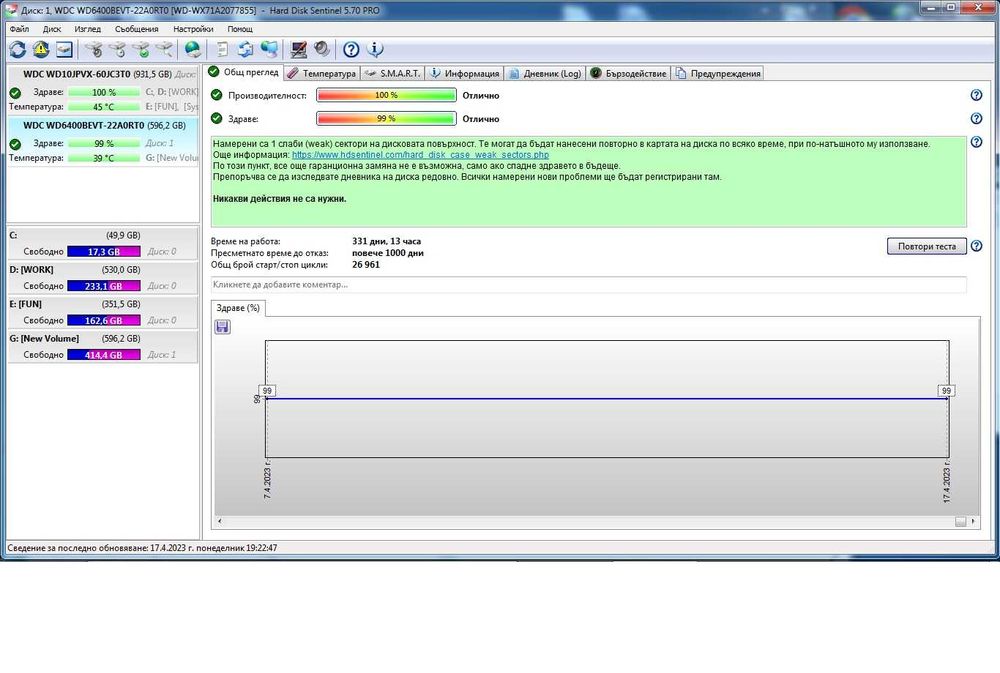Click the Никакви действия не са нужни text

(279, 198)
